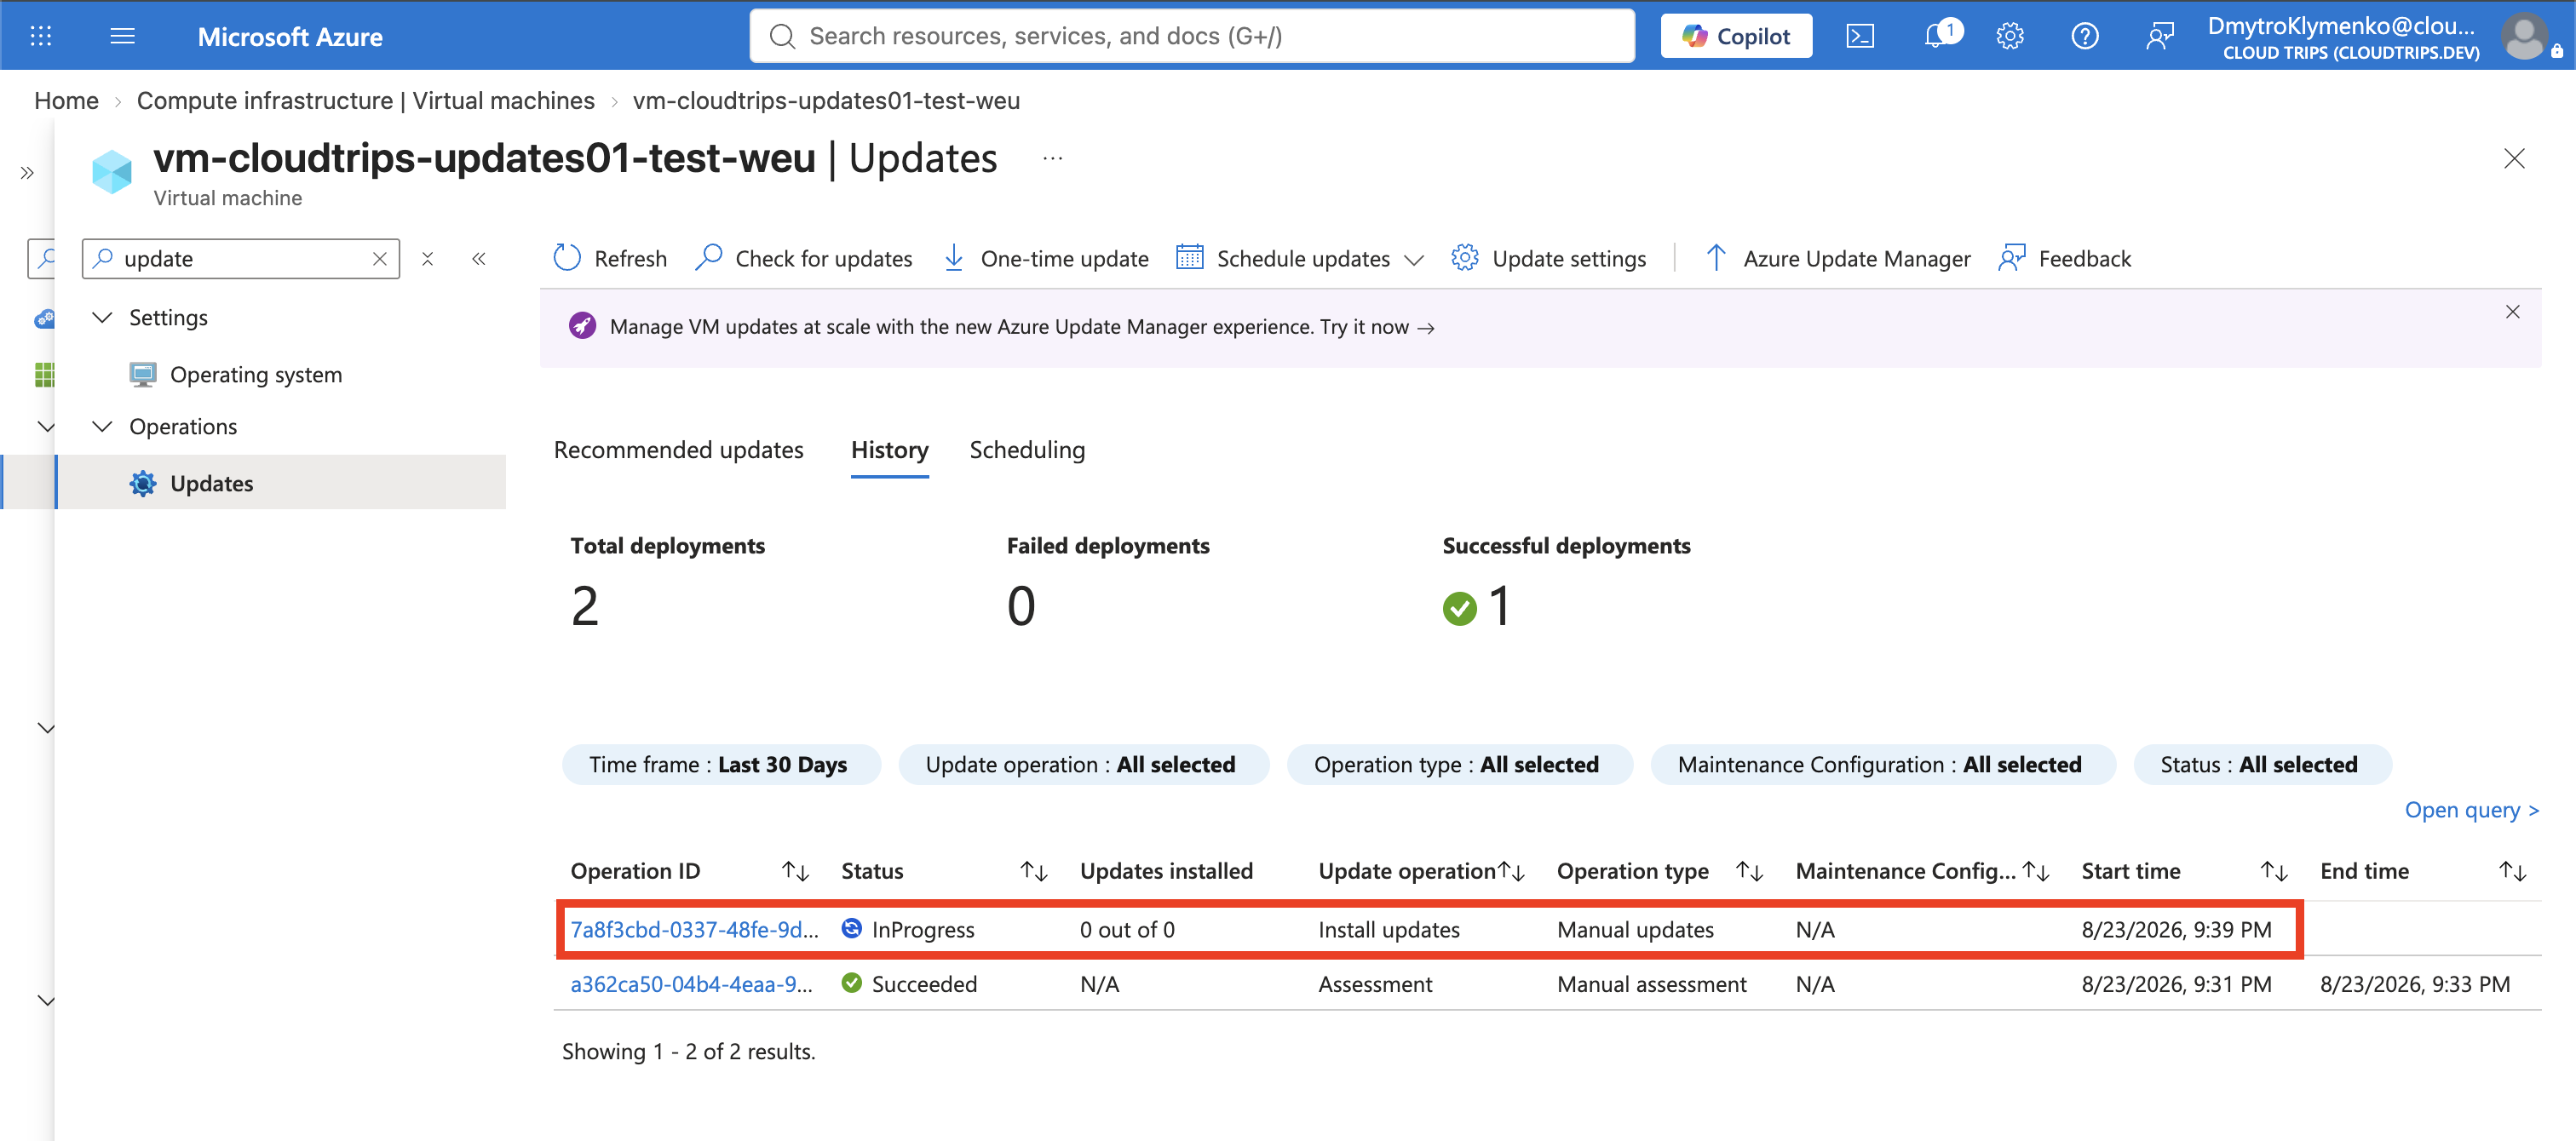Open the account avatar menu
Viewport: 2576px width, 1141px height.
point(2524,36)
